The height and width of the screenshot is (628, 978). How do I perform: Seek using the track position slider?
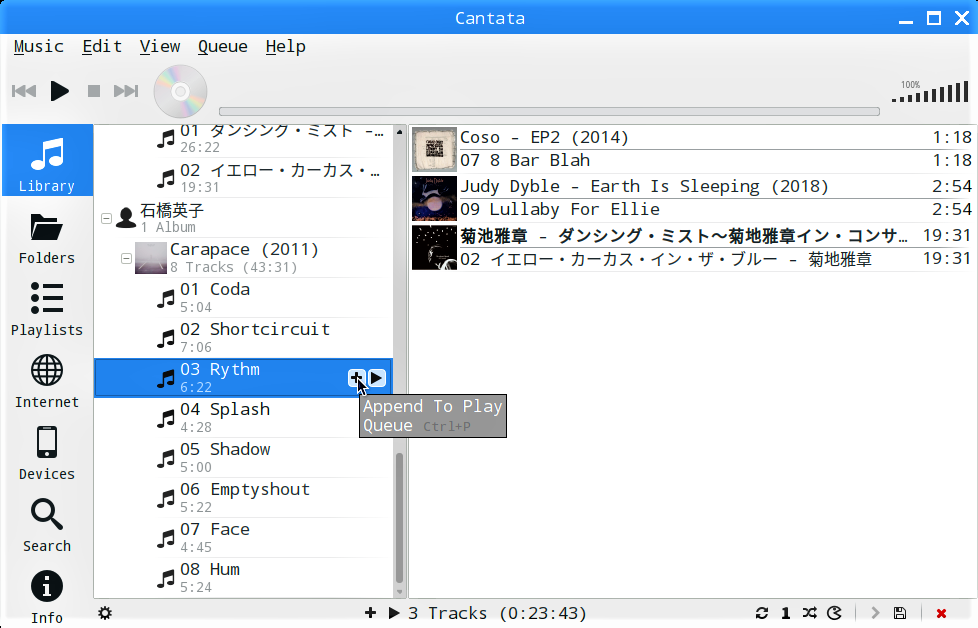[x=550, y=112]
